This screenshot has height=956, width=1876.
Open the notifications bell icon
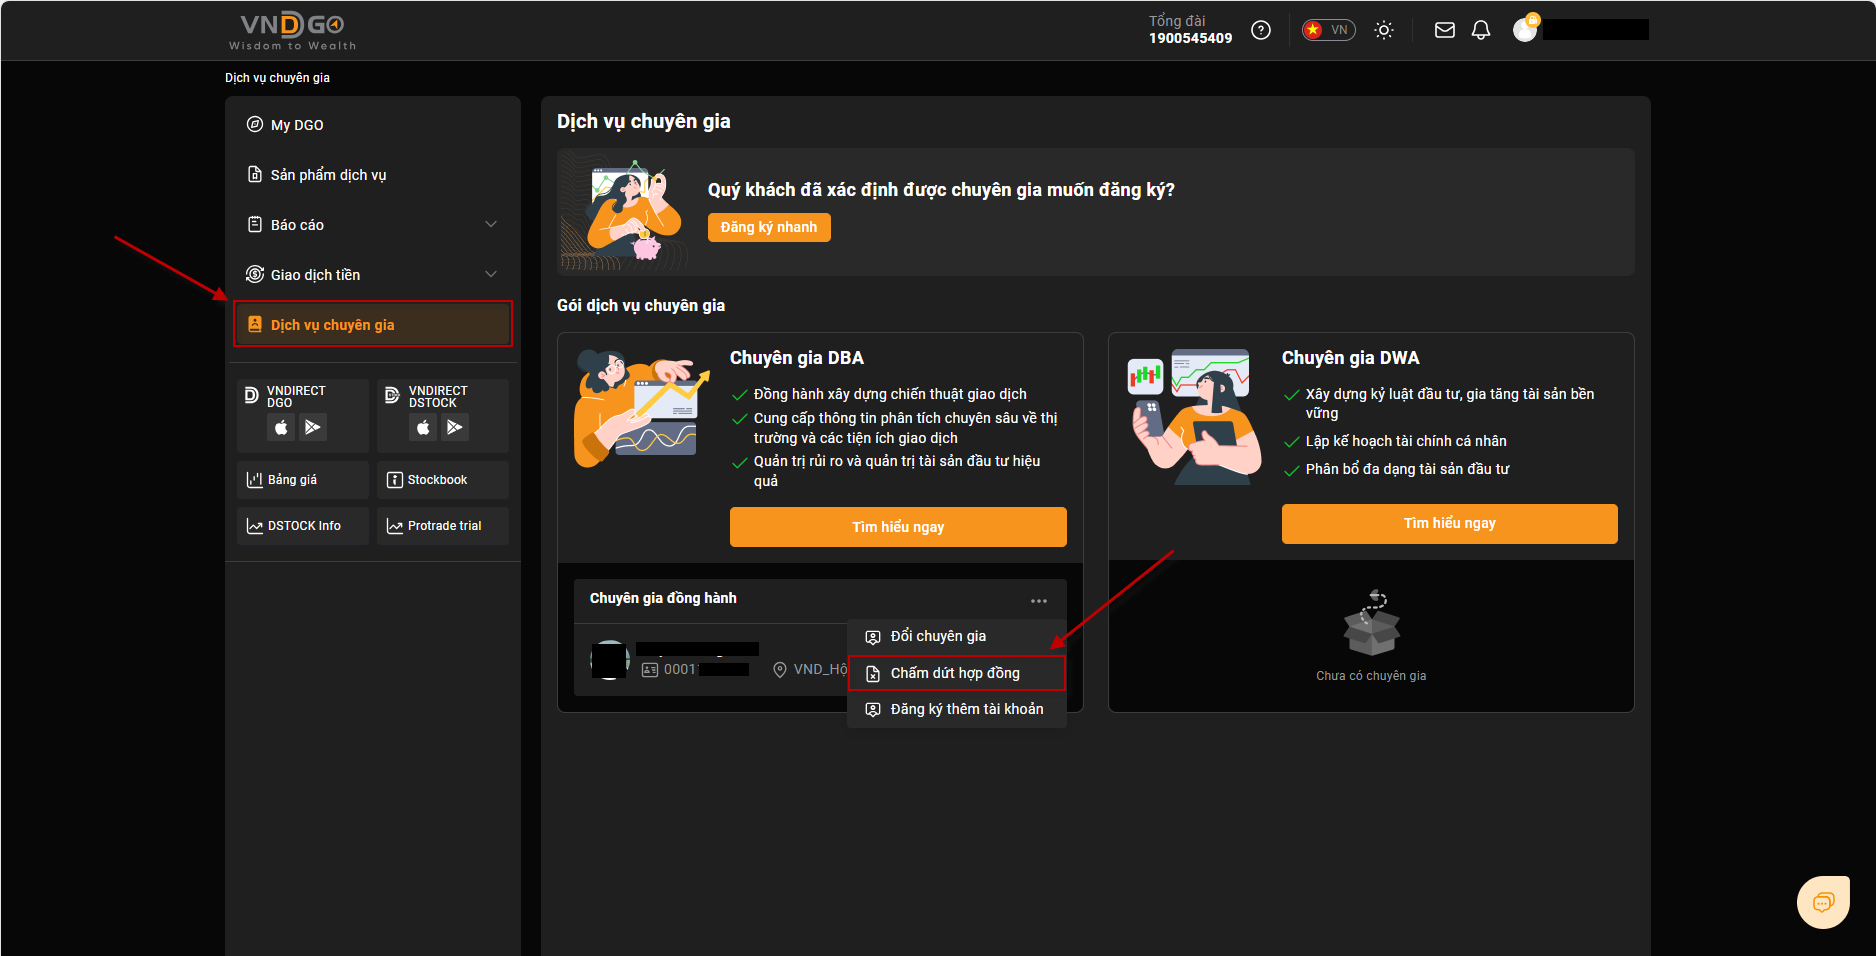pyautogui.click(x=1481, y=30)
